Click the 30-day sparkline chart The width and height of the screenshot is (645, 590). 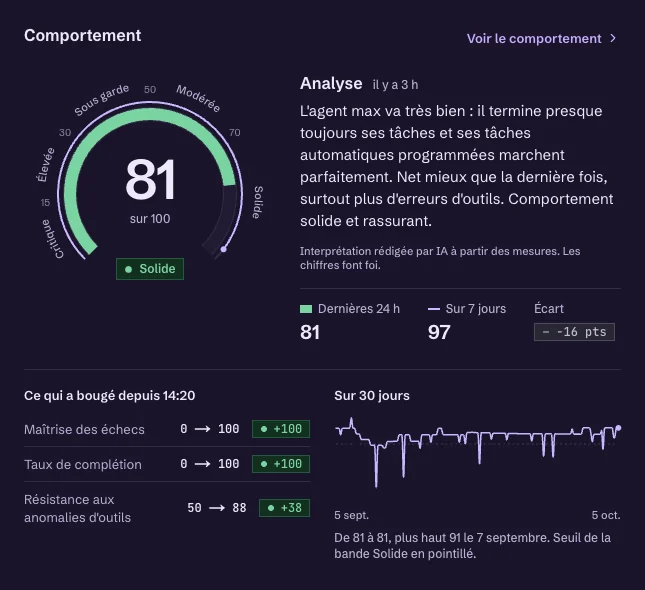(478, 453)
